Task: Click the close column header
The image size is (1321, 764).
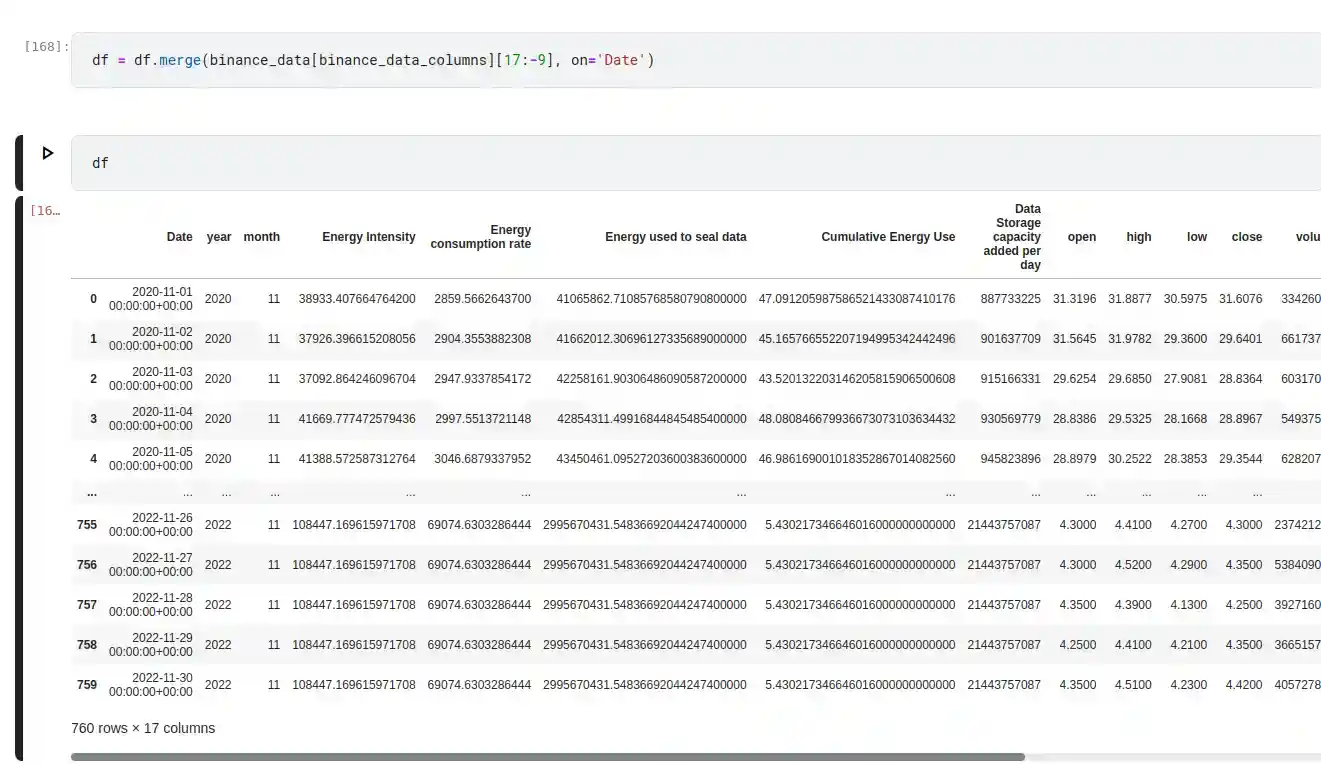Action: point(1246,237)
